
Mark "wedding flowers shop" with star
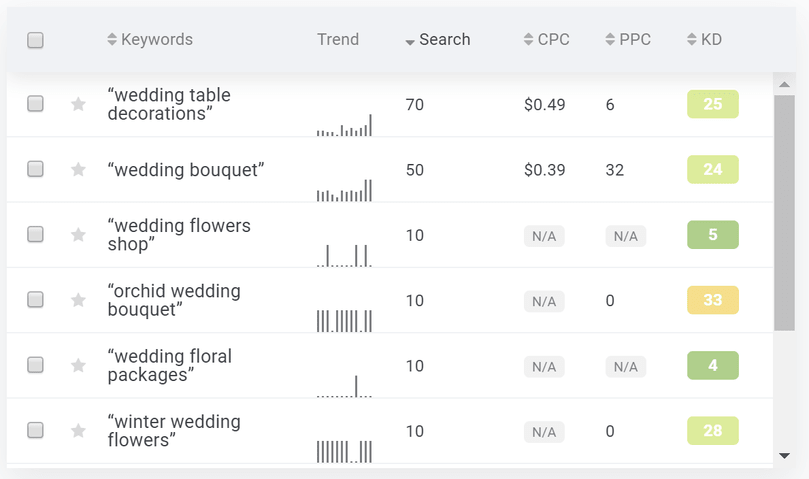point(78,235)
